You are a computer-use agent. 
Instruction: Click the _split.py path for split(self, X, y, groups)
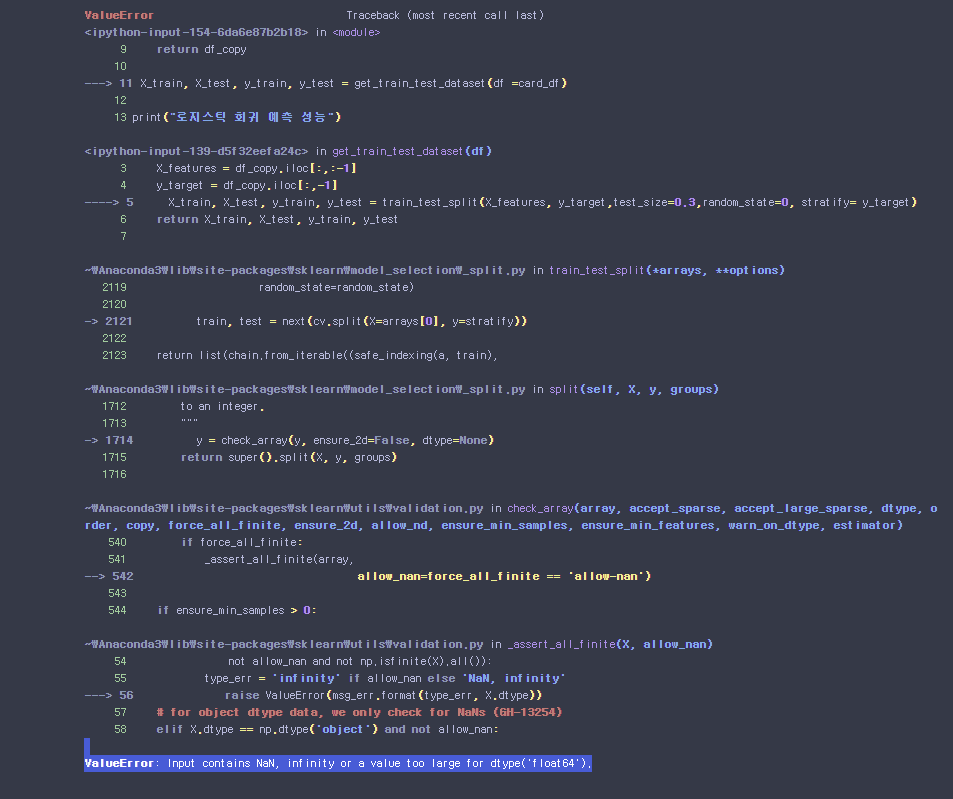[305, 389]
